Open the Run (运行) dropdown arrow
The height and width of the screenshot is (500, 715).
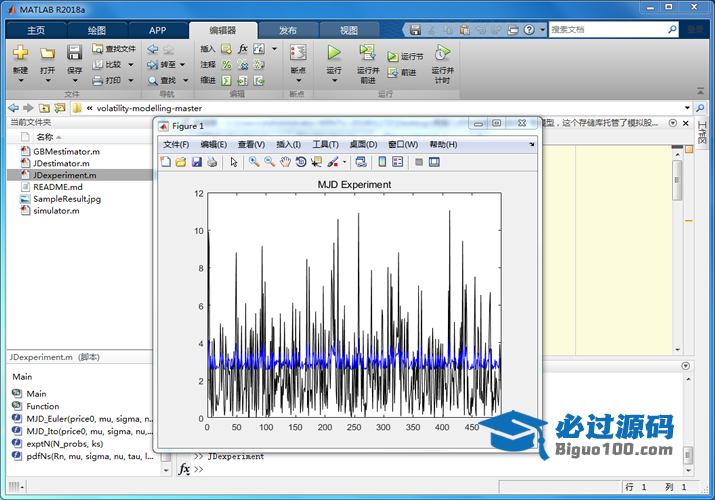click(334, 81)
